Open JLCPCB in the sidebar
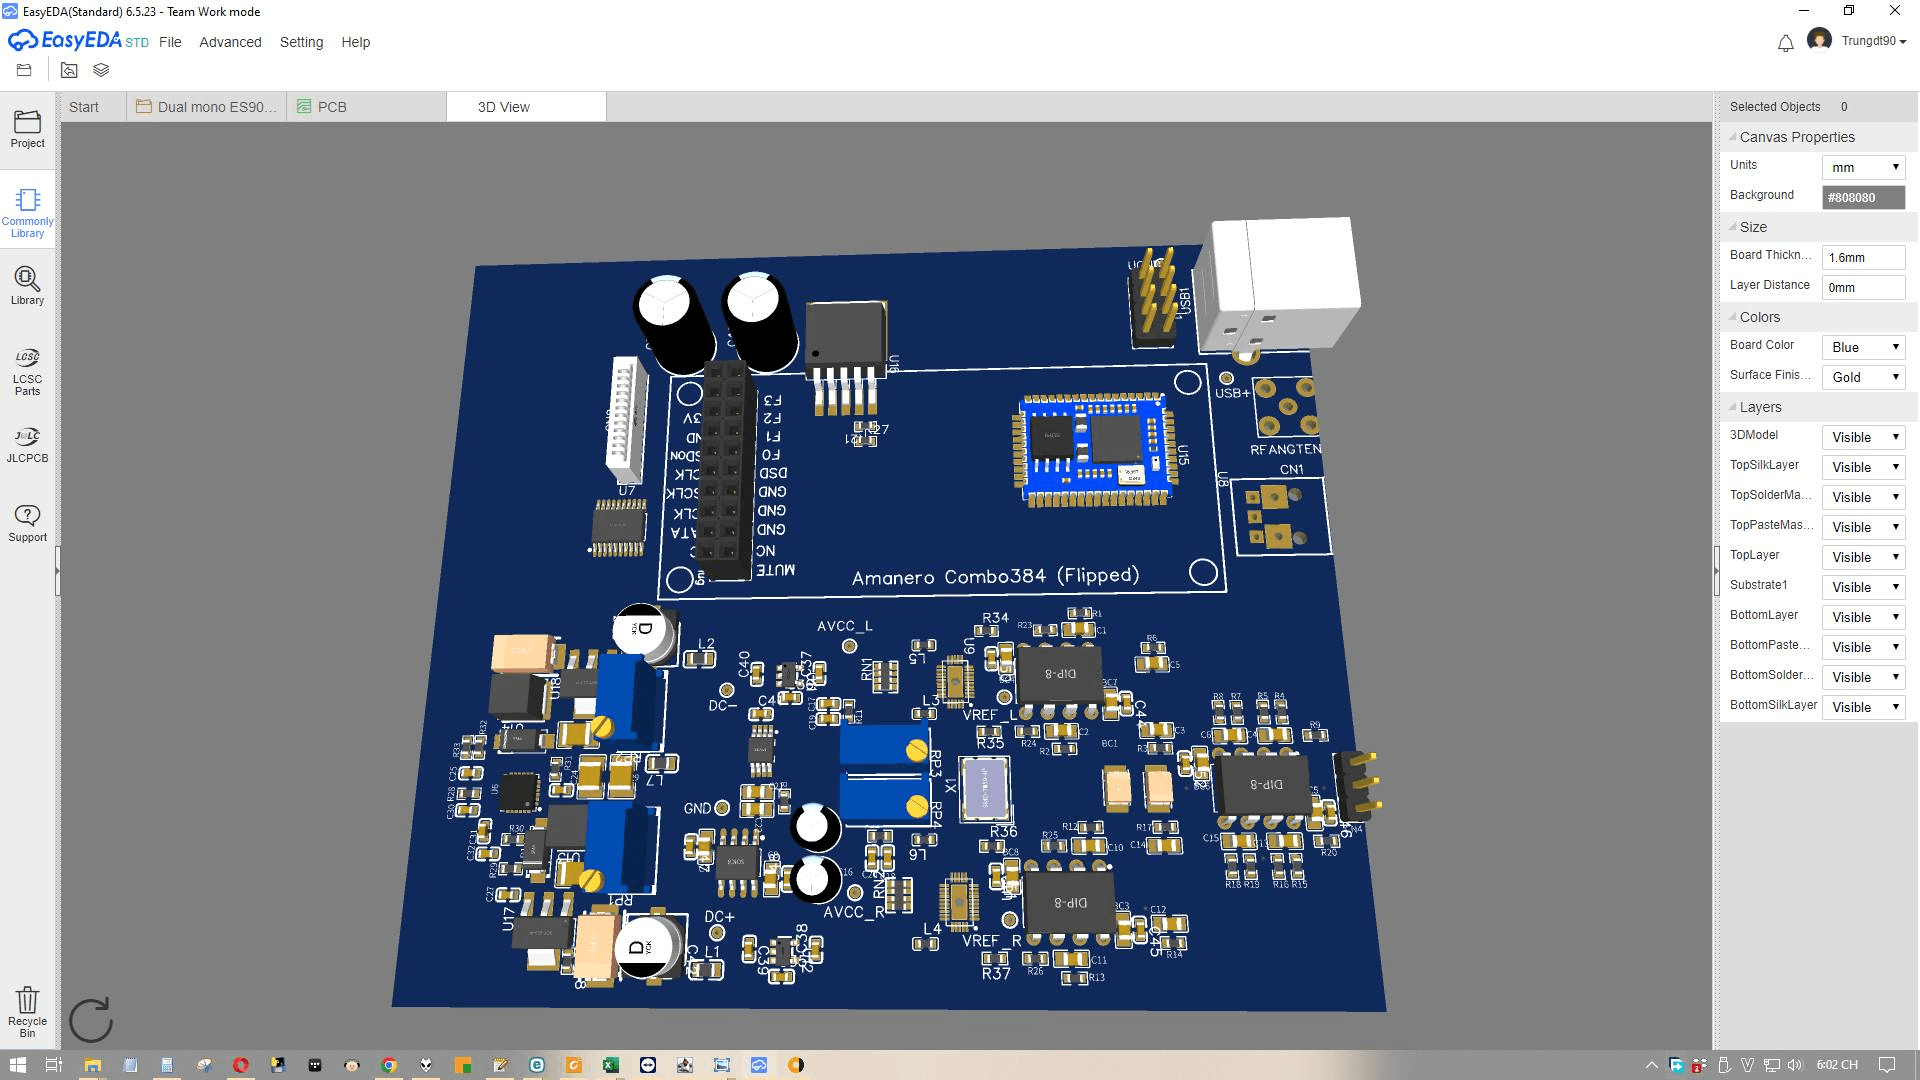Screen dimensions: 1920x1080 tap(27, 445)
